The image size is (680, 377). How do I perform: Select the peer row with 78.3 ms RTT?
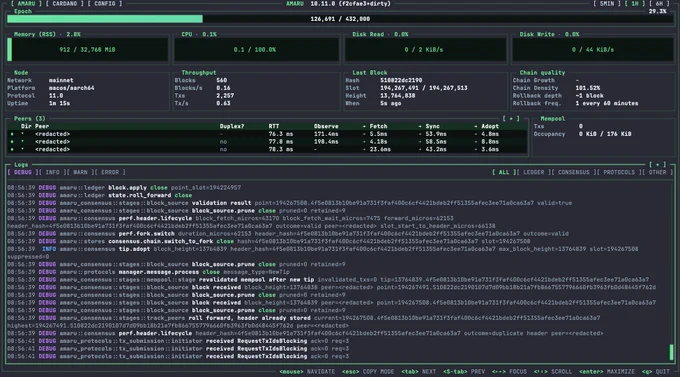[267, 149]
